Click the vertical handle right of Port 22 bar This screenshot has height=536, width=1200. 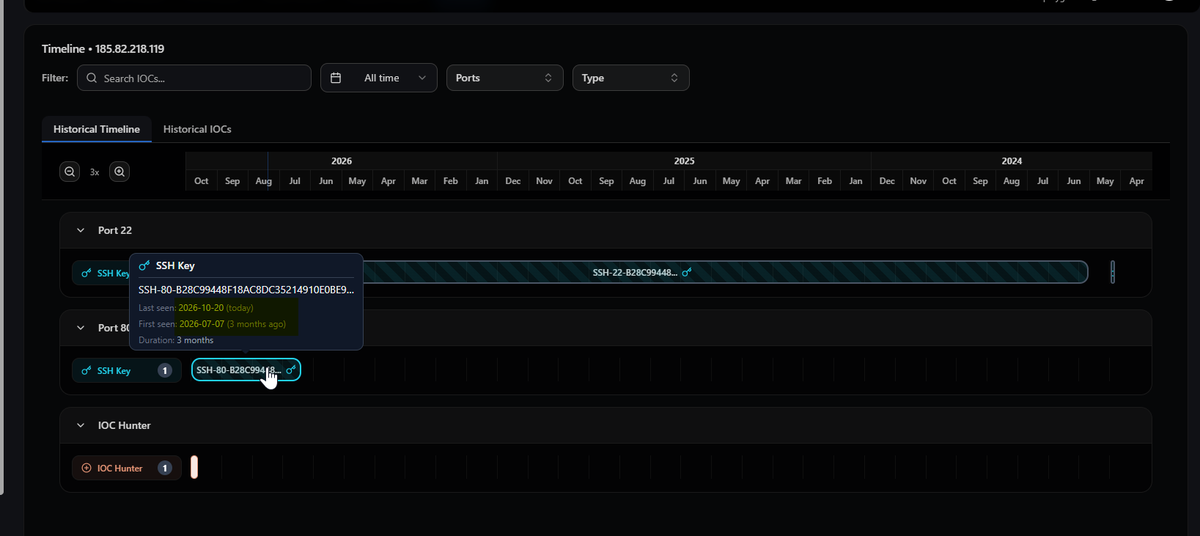[x=1112, y=272]
